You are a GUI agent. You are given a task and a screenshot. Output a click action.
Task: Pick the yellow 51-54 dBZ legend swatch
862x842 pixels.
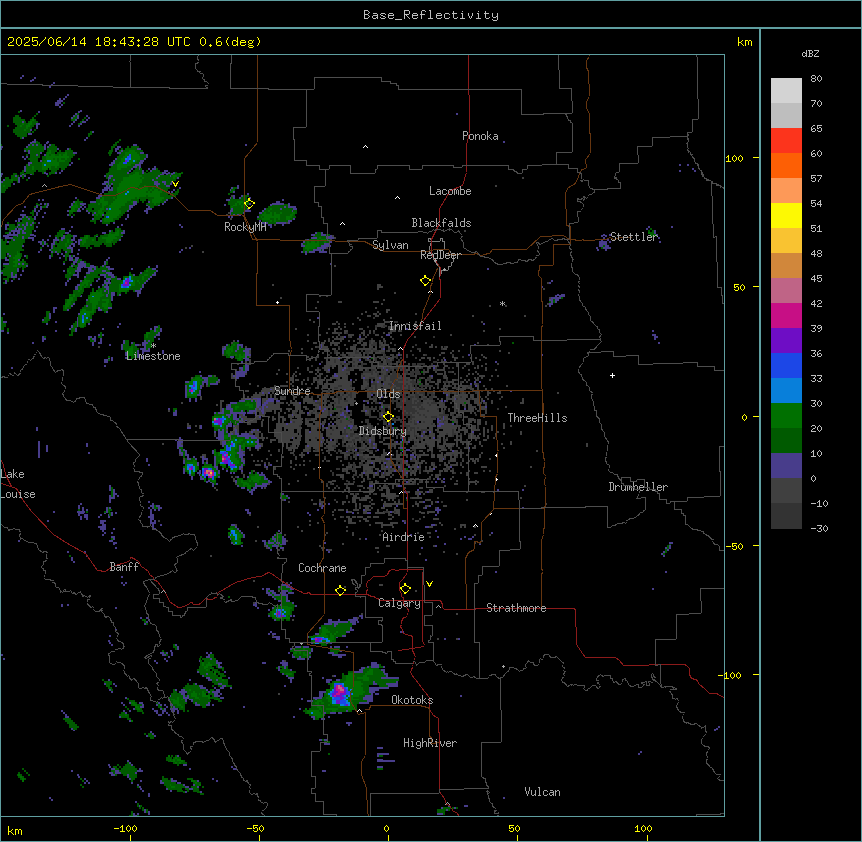[x=786, y=215]
